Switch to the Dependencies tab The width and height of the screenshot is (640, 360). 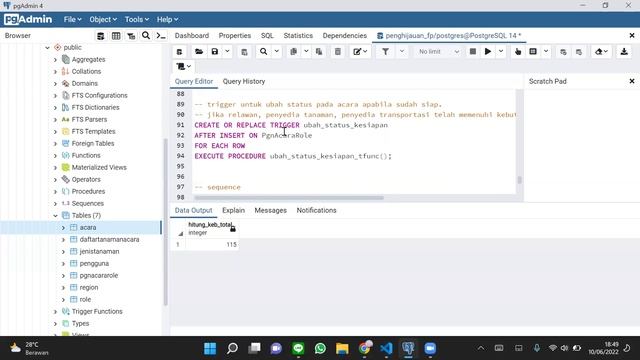(344, 36)
